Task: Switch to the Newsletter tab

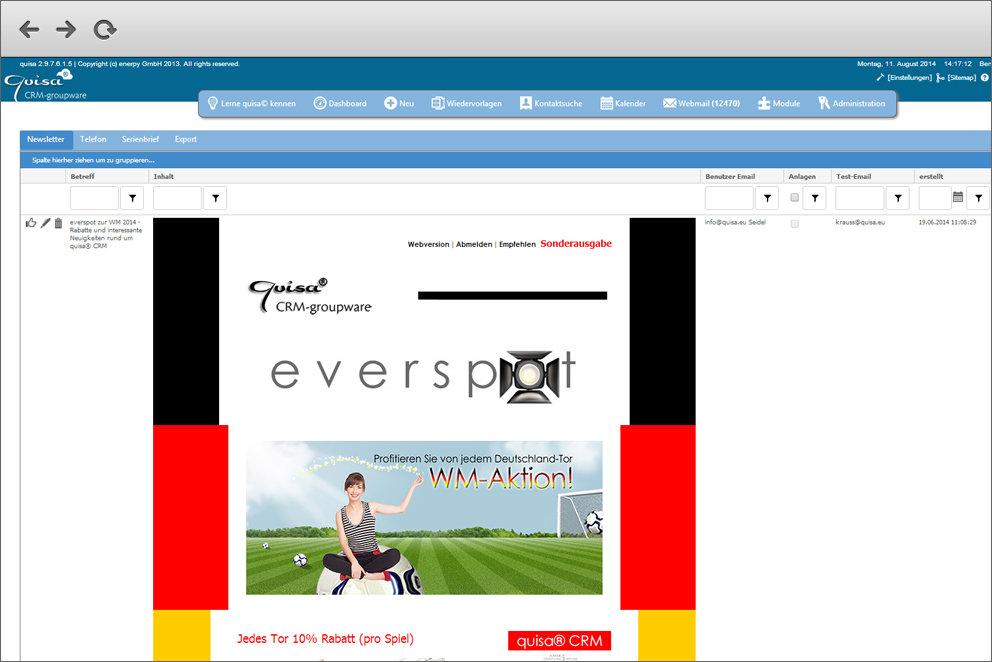Action: pos(46,139)
